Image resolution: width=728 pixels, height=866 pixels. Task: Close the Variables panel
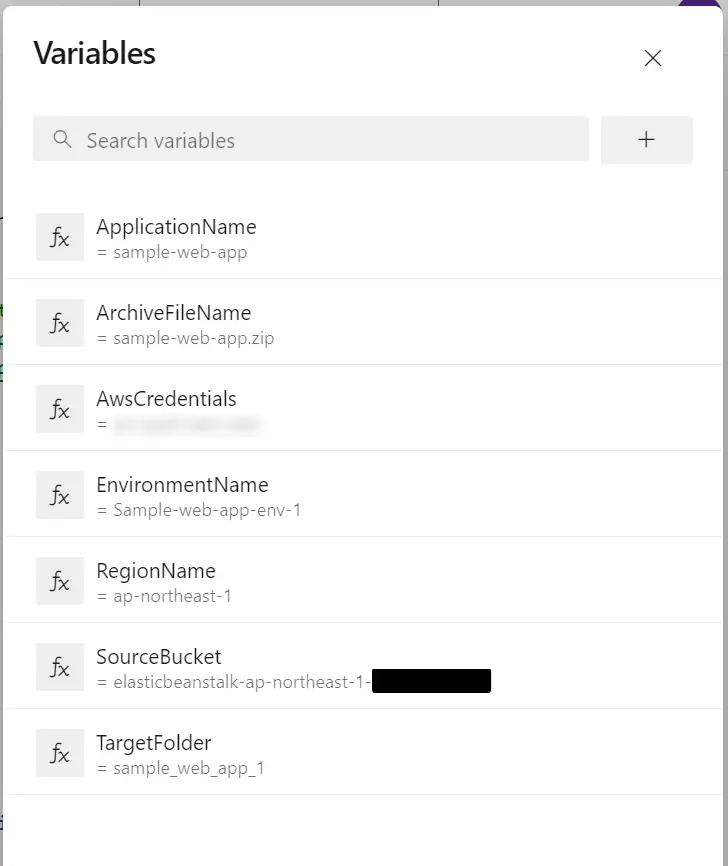(x=653, y=58)
